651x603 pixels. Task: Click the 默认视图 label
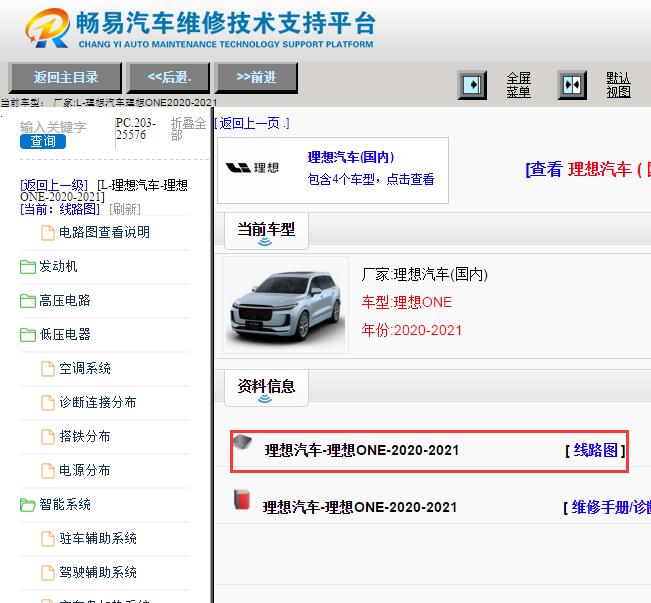coord(618,85)
